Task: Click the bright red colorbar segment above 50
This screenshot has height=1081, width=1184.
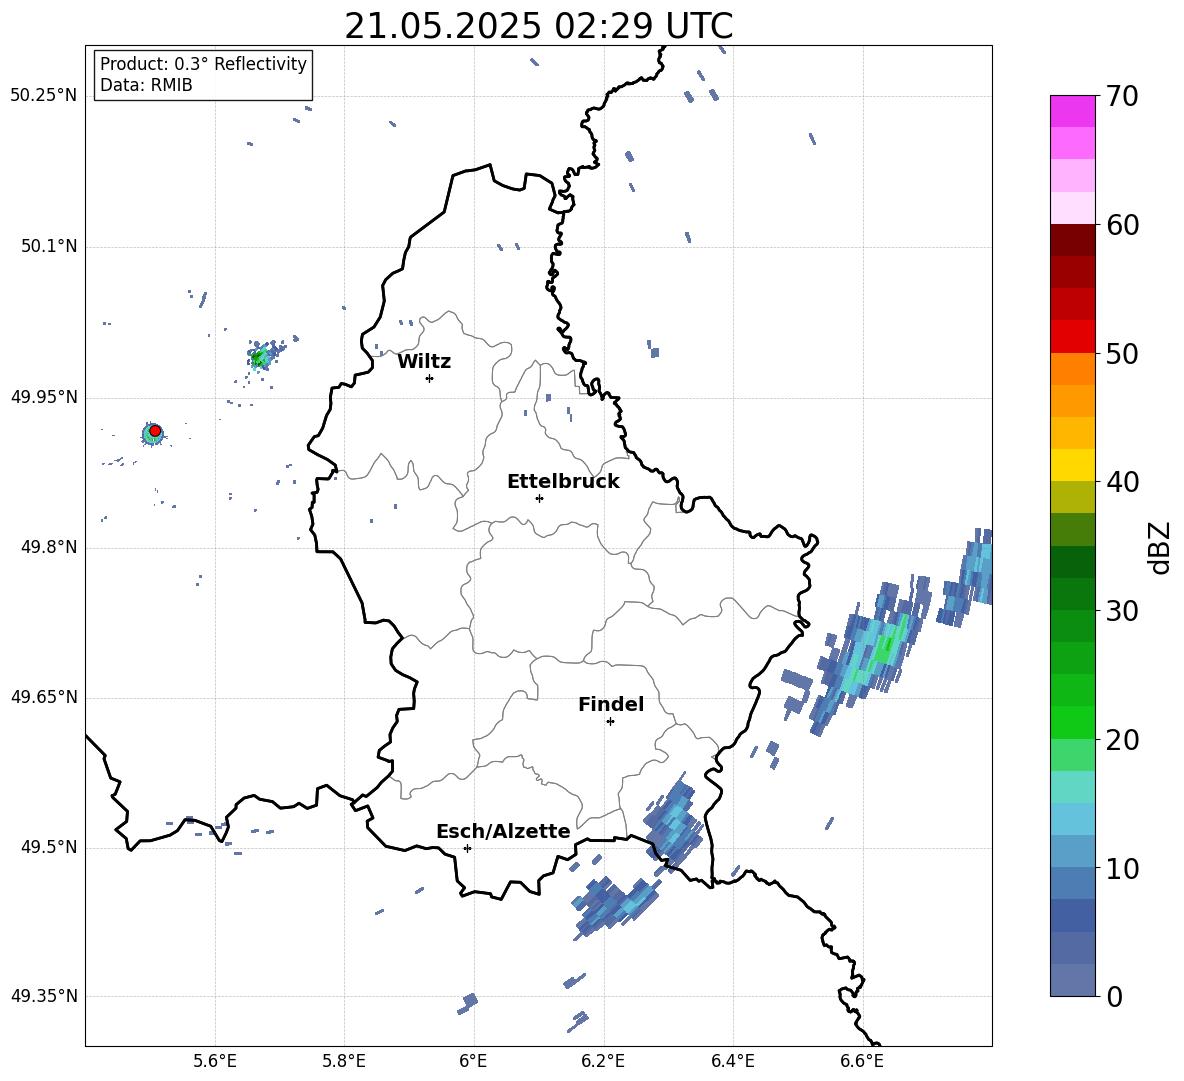Action: click(1072, 337)
